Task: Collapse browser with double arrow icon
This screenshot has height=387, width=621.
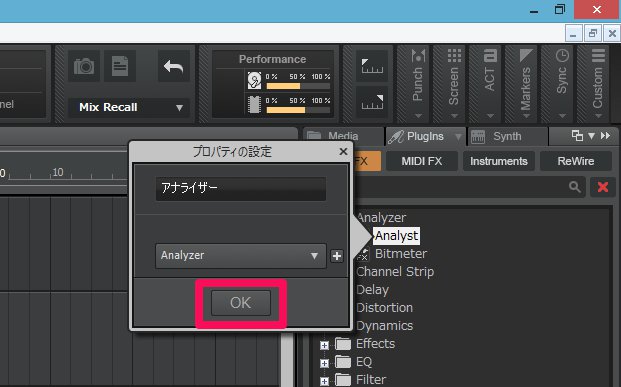Action: 605,136
